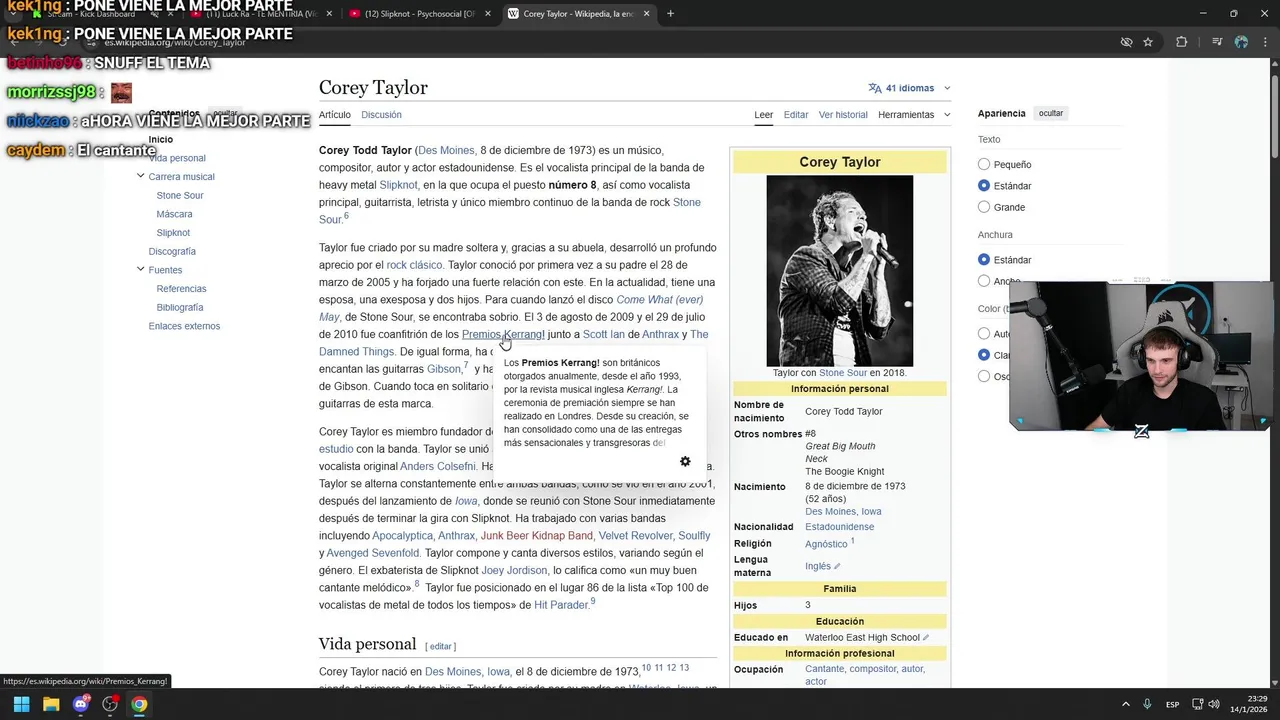Viewport: 1280px width, 720px height.
Task: Click the eye-slash icon in address bar
Action: [x=1126, y=42]
